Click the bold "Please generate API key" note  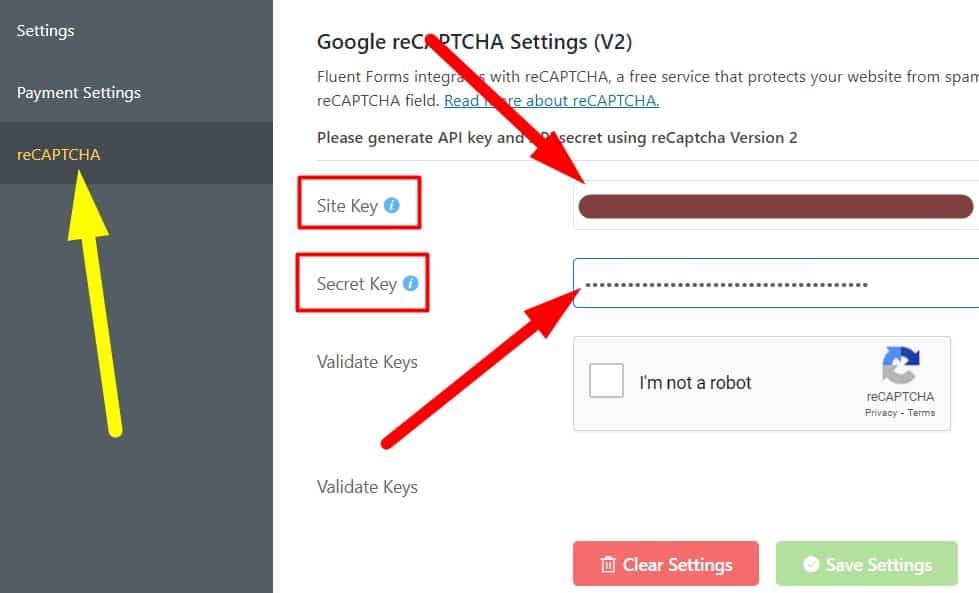click(x=557, y=138)
